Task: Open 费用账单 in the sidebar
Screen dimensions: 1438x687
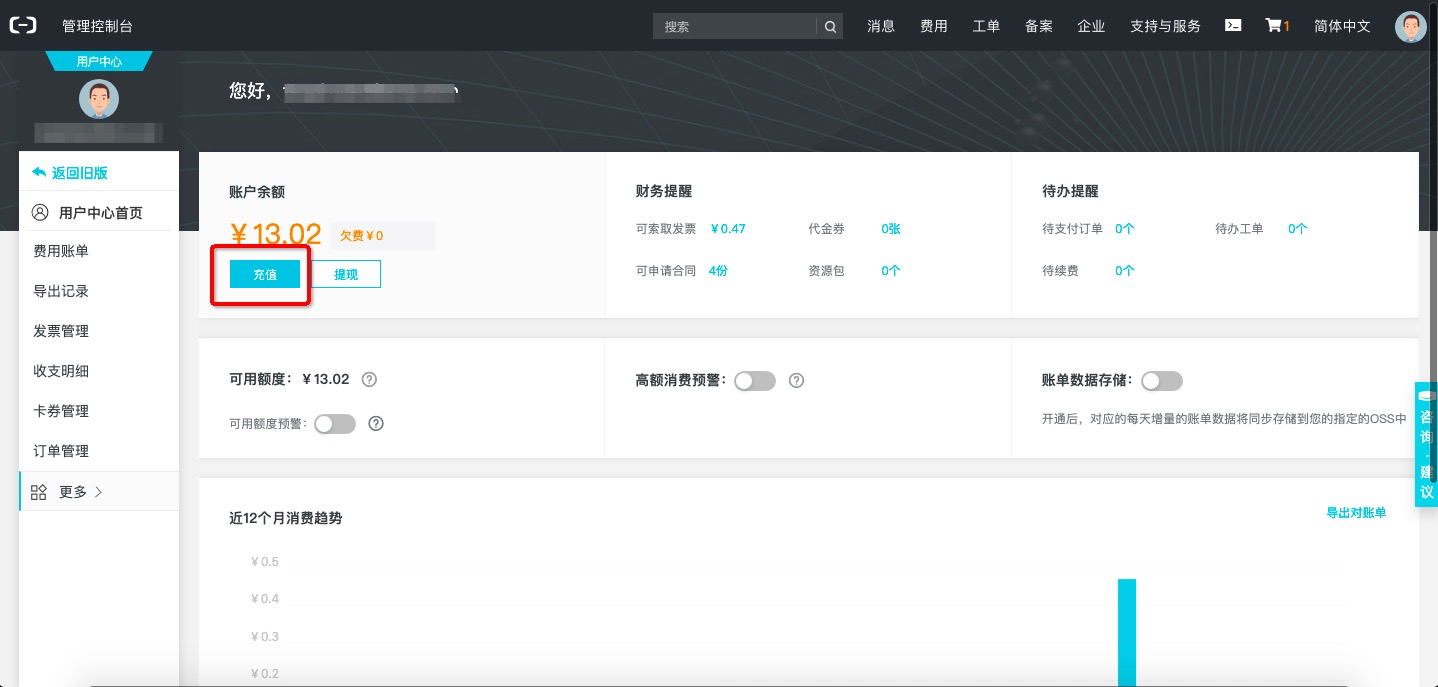Action: pos(61,251)
